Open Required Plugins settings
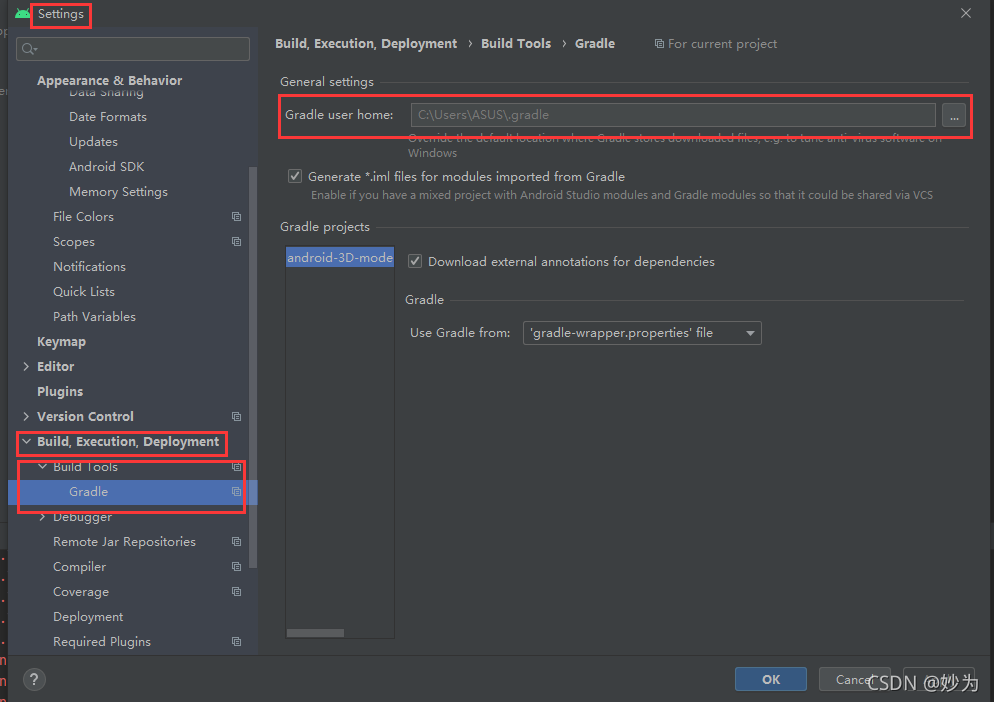The image size is (994, 702). (102, 642)
